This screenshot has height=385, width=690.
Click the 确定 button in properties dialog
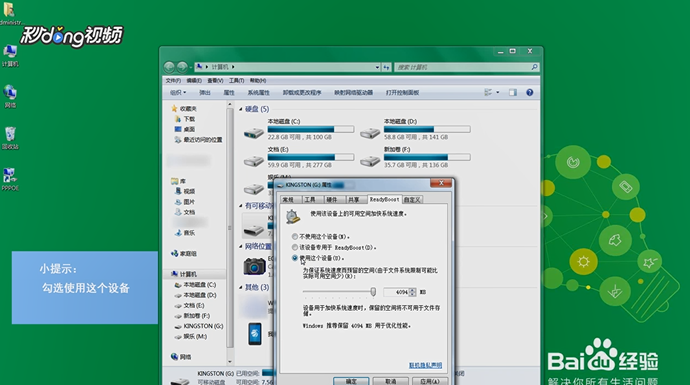(351, 381)
